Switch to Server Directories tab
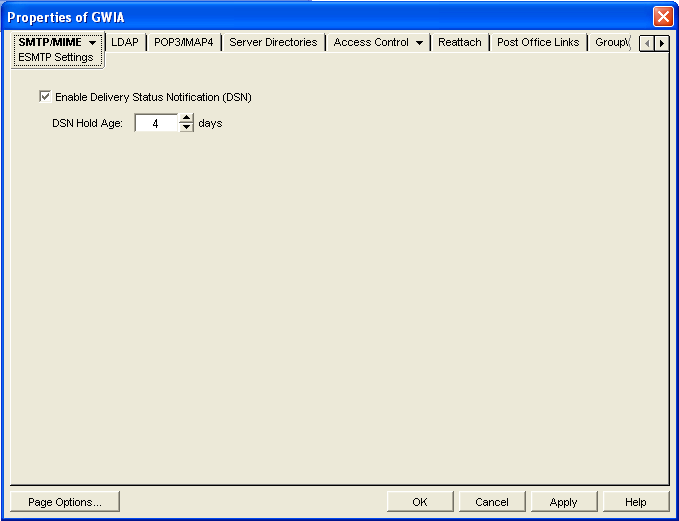 273,42
